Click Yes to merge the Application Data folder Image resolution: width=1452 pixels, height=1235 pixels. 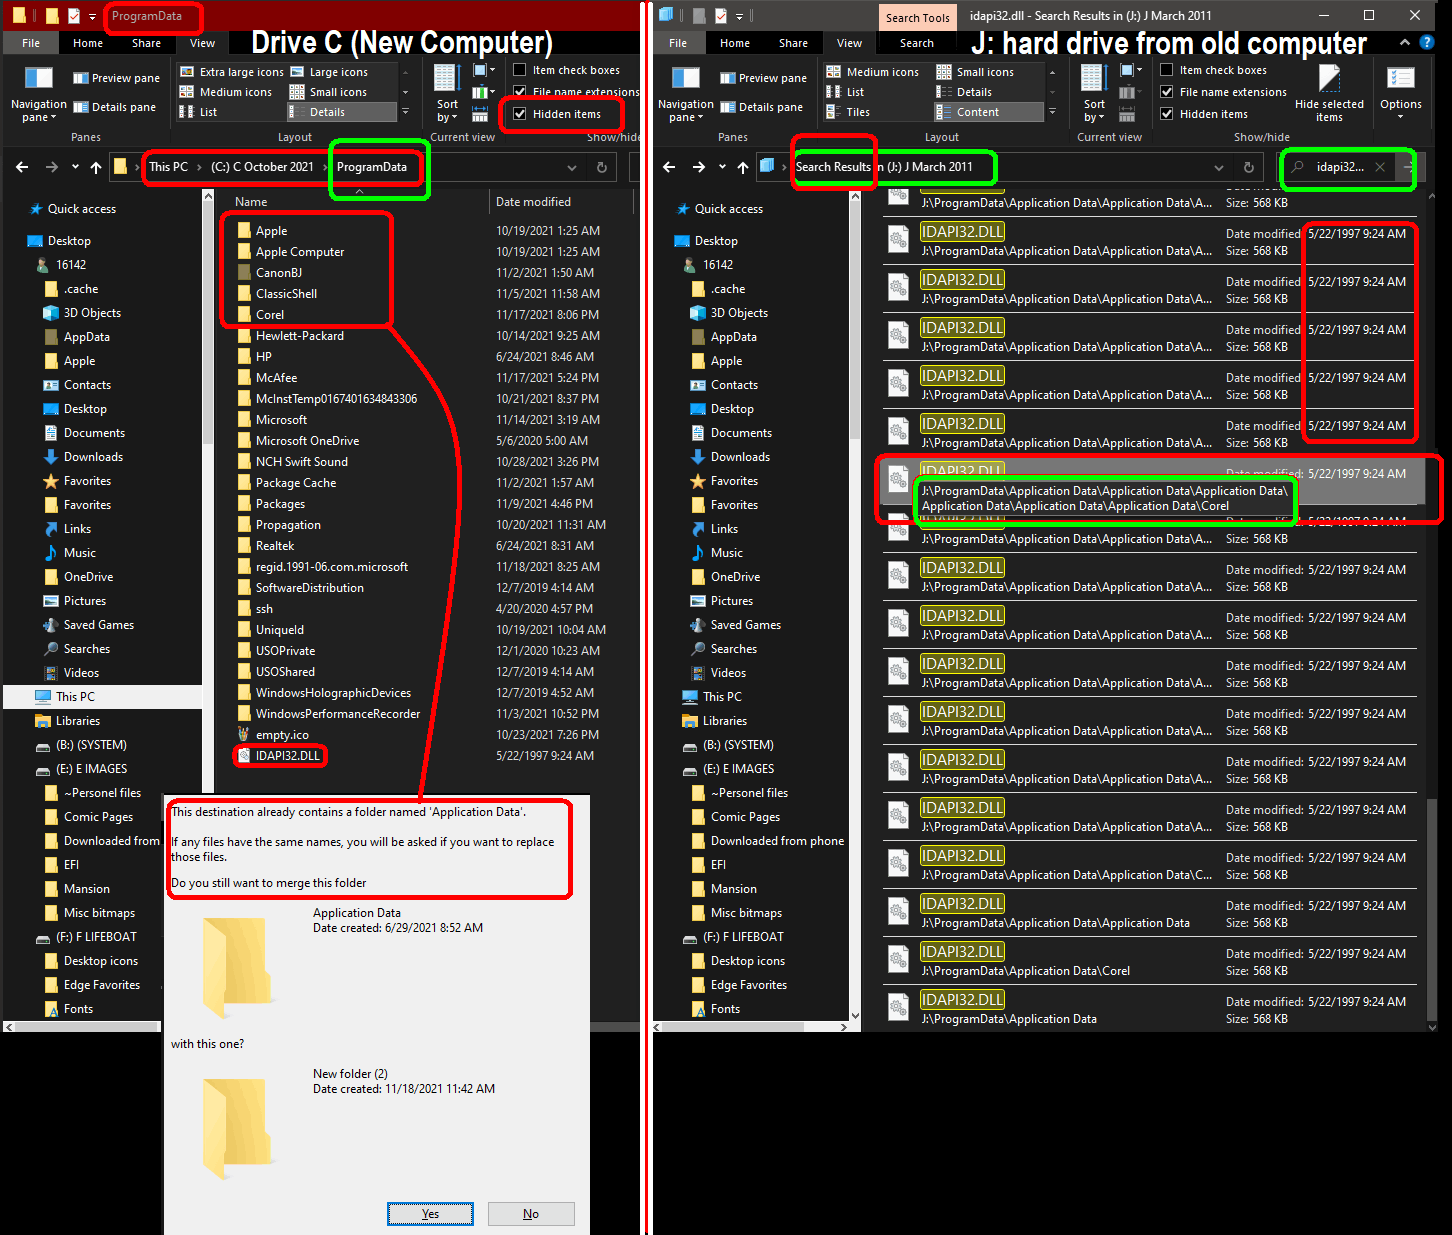[430, 1213]
